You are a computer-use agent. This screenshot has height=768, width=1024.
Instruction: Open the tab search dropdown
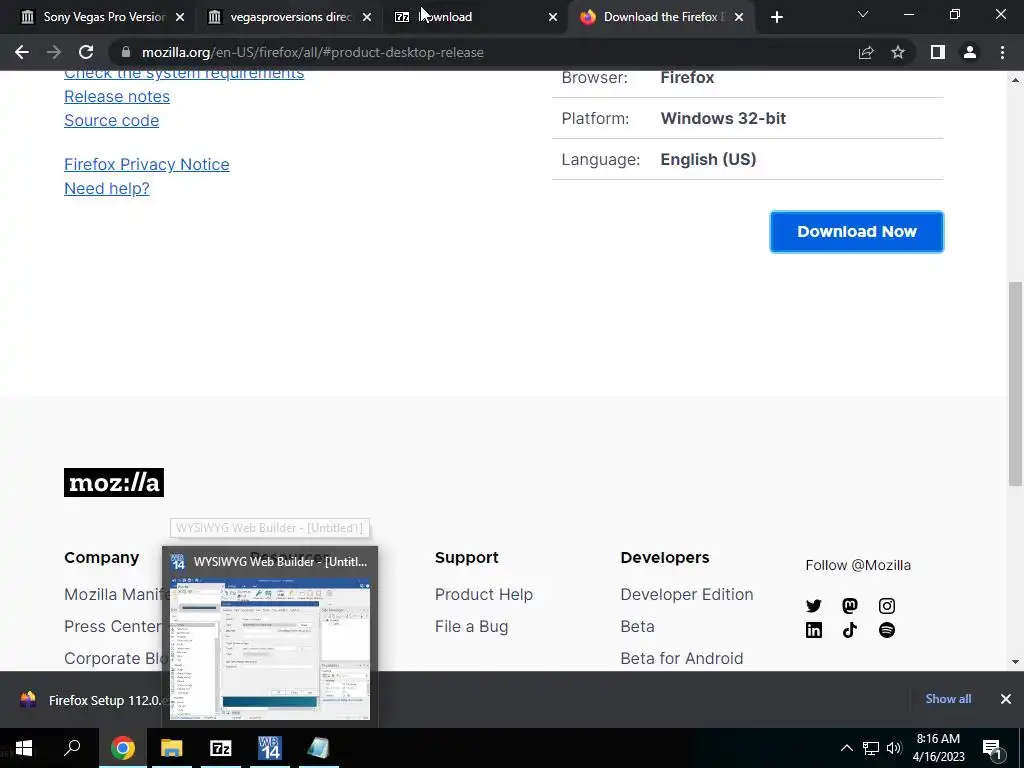coord(863,14)
